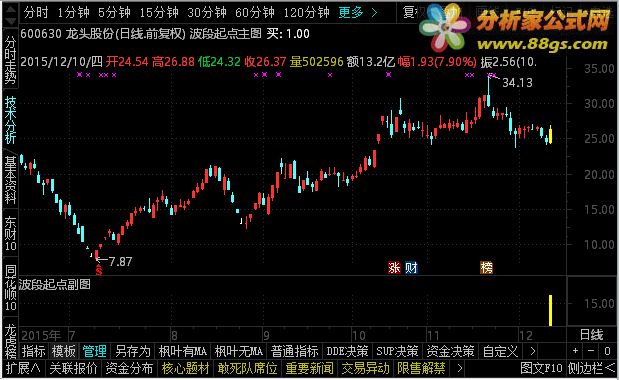Click the + zoom-in button

(x=576, y=350)
